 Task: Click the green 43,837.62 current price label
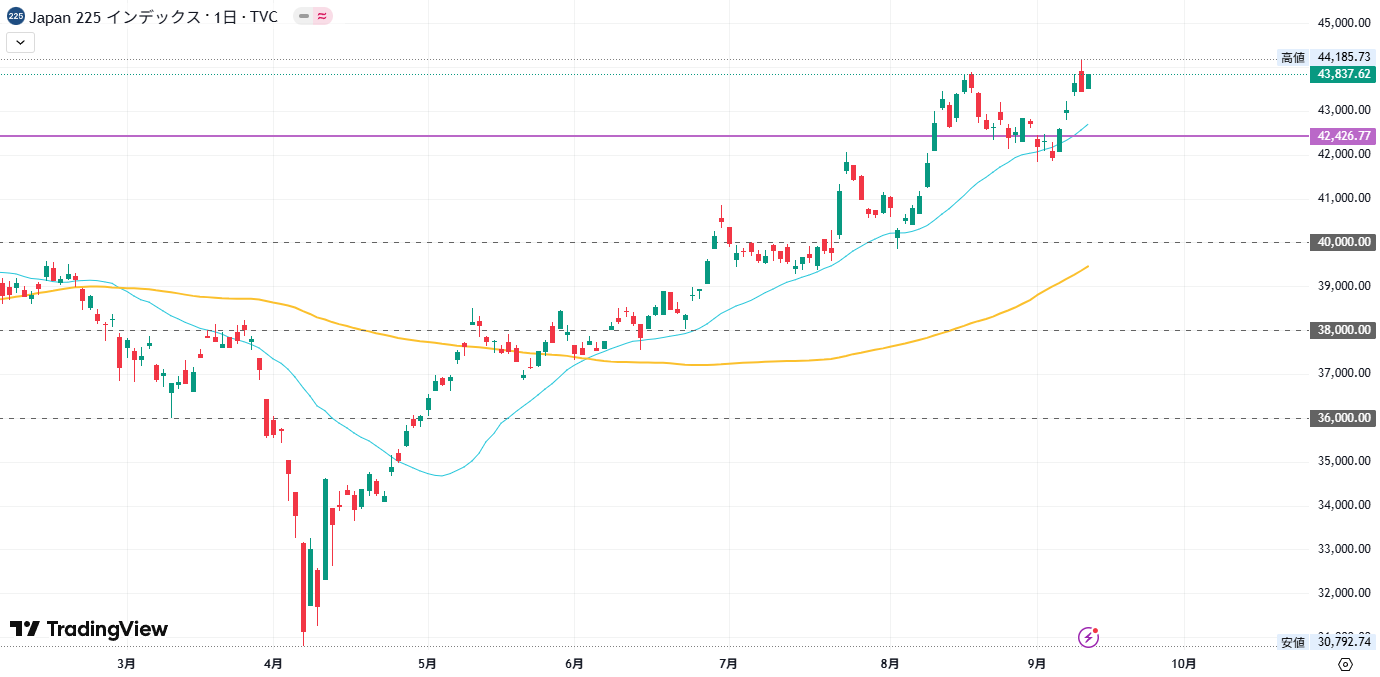[x=1344, y=74]
